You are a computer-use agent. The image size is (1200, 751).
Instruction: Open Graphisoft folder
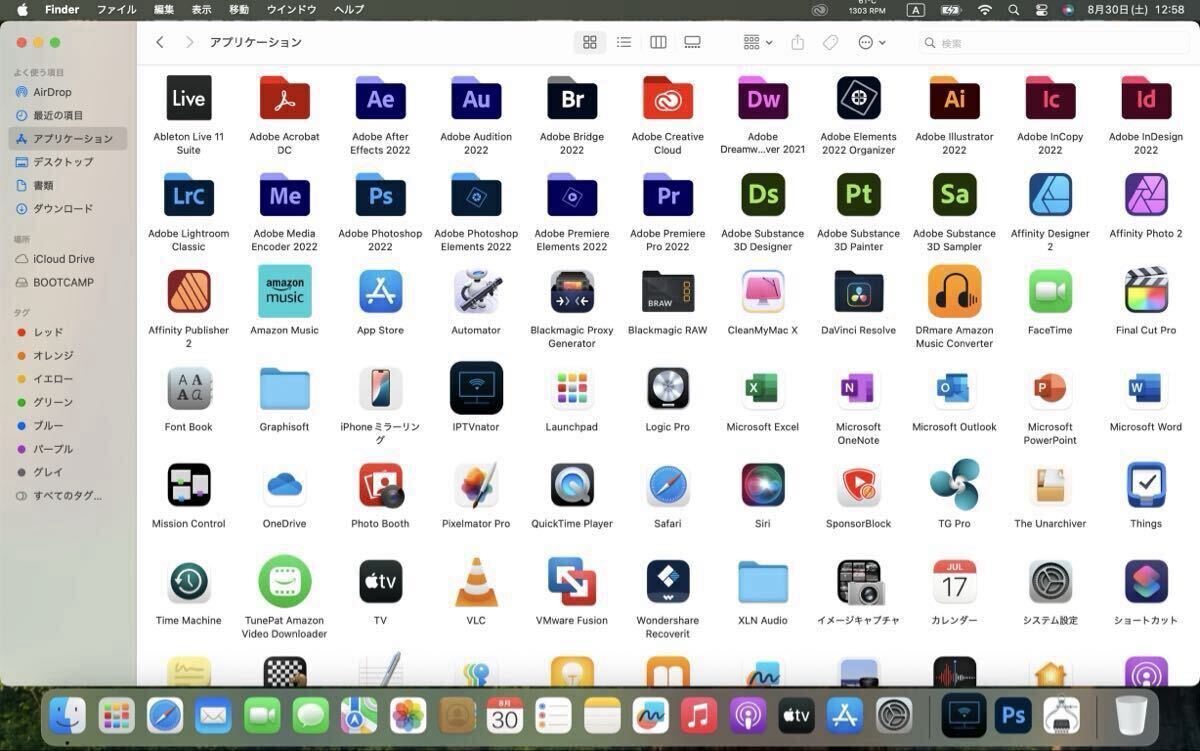[284, 388]
